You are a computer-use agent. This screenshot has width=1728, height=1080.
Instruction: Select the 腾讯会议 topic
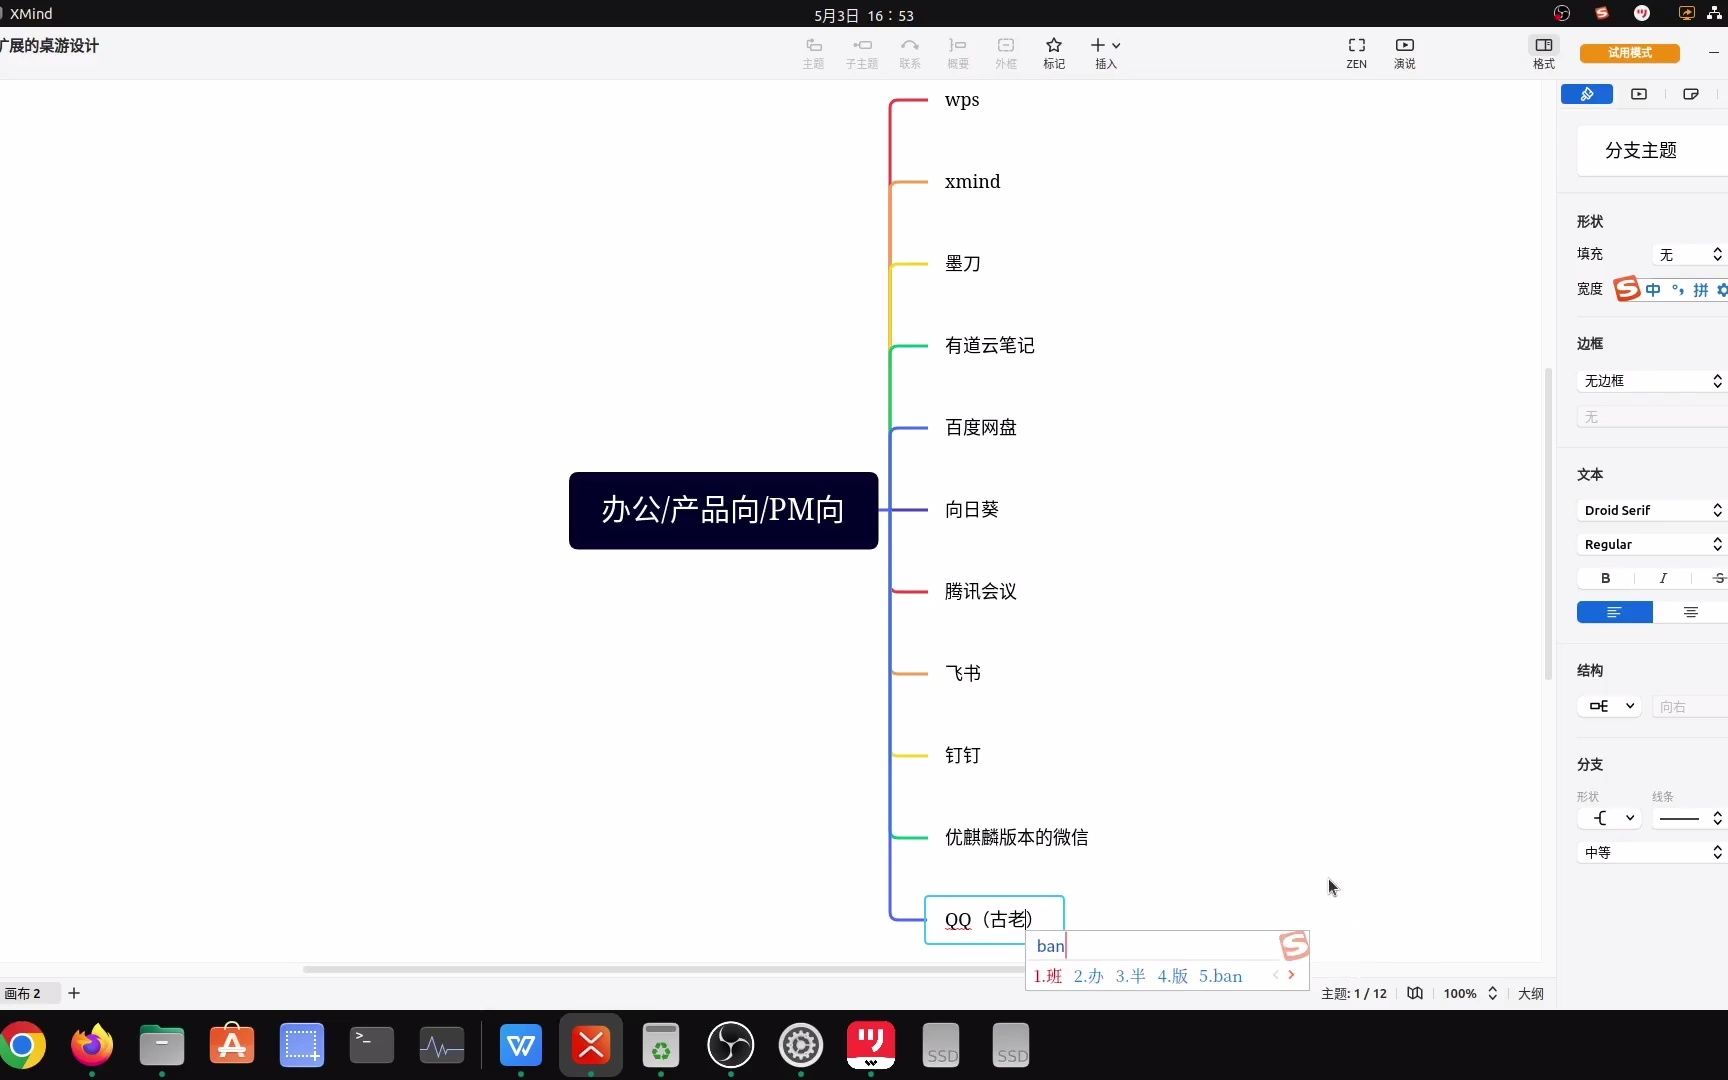coord(980,592)
